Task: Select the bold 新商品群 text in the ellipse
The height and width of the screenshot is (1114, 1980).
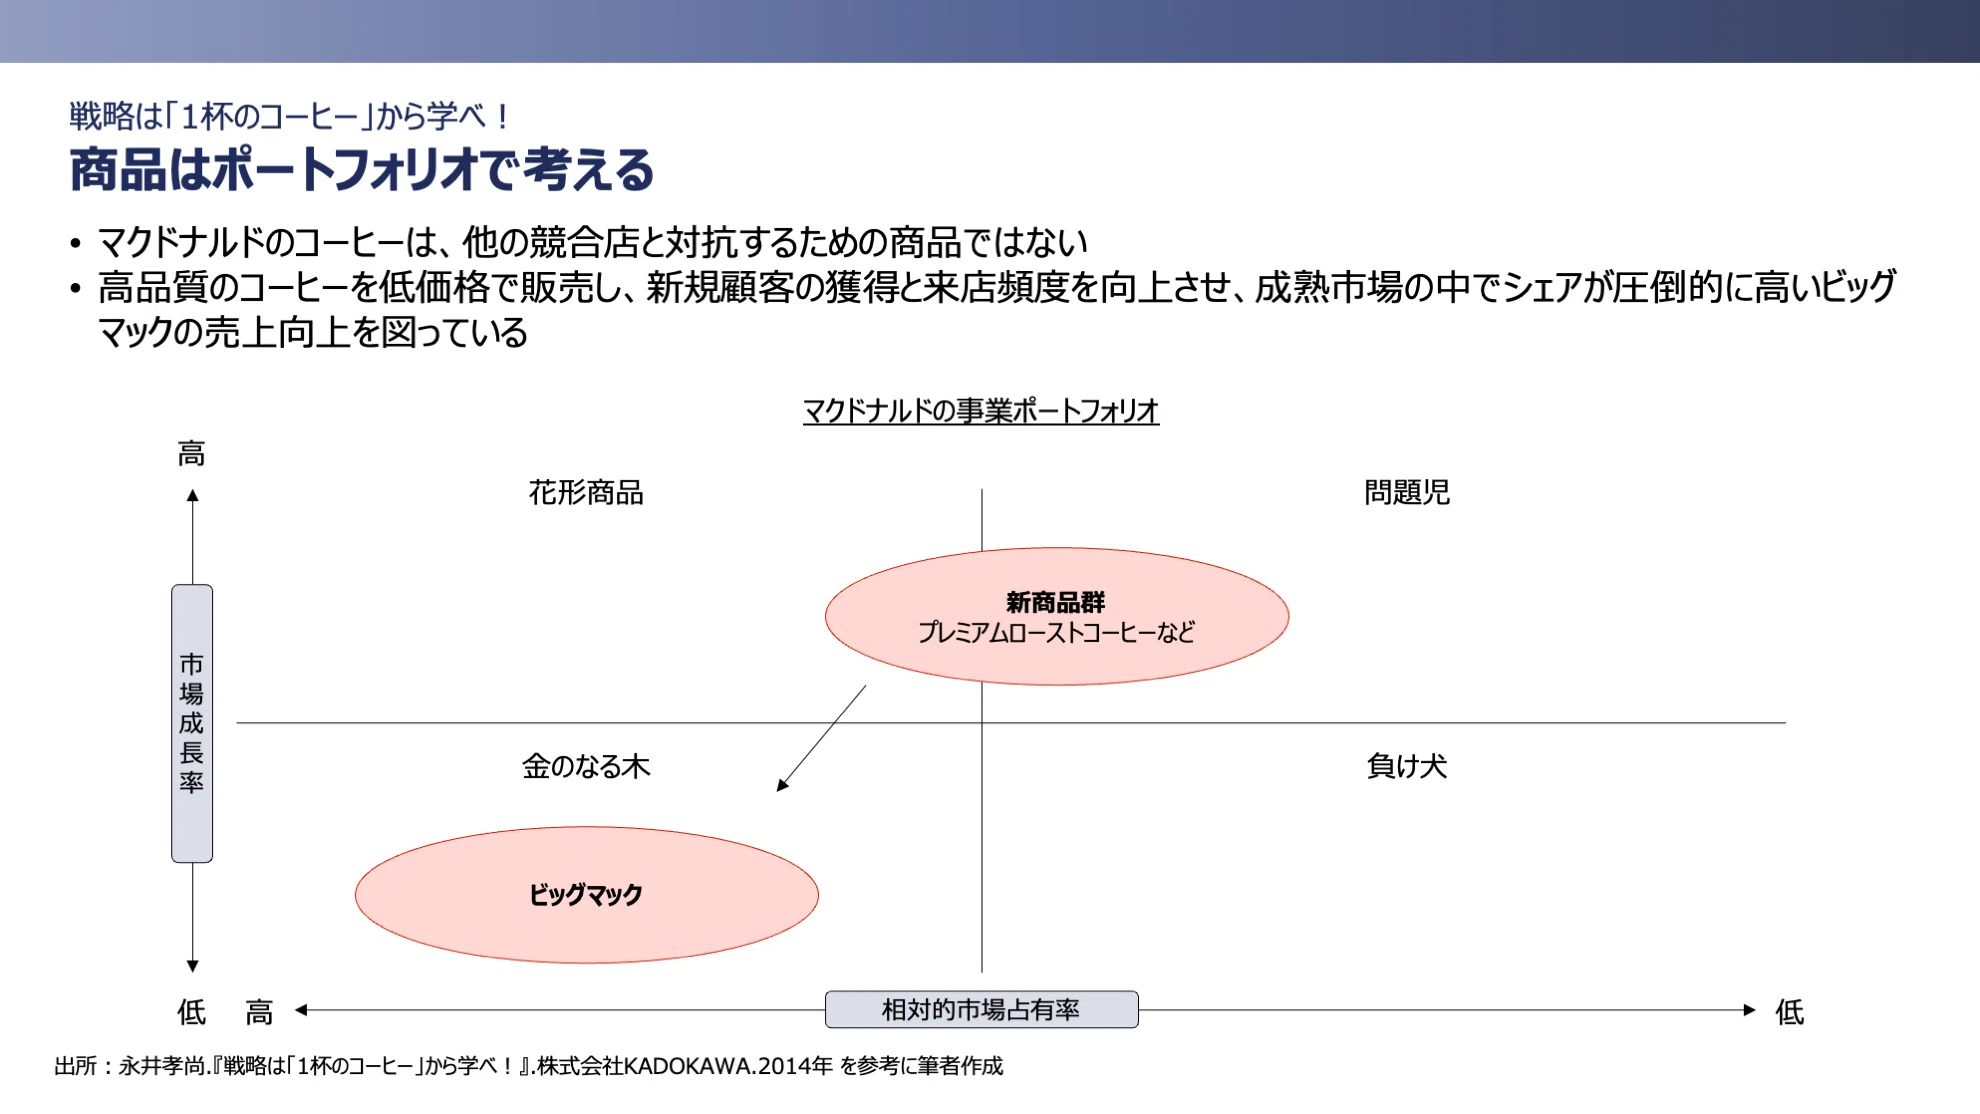Action: (x=1056, y=602)
